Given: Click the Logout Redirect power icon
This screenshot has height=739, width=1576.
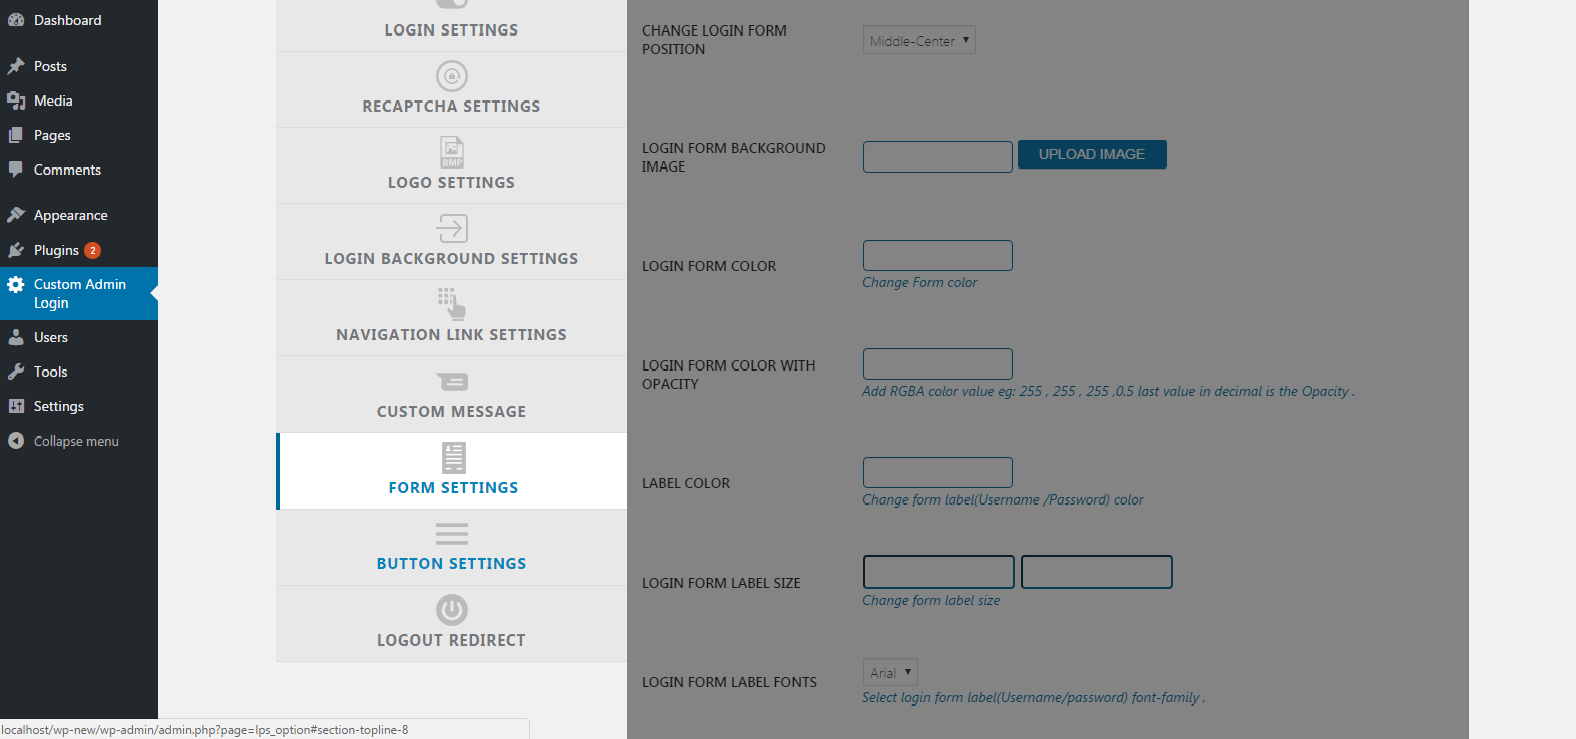Looking at the screenshot, I should pyautogui.click(x=451, y=609).
